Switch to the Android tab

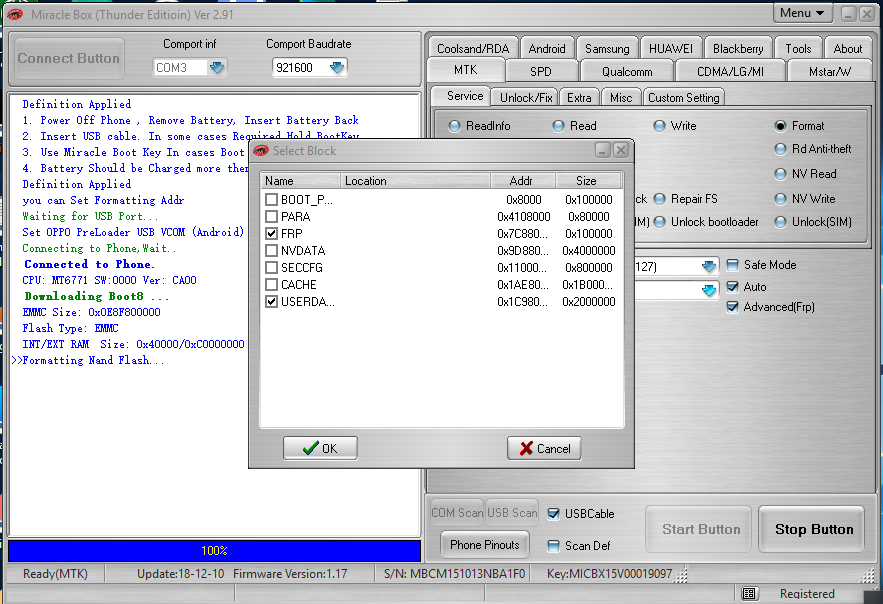pos(547,48)
